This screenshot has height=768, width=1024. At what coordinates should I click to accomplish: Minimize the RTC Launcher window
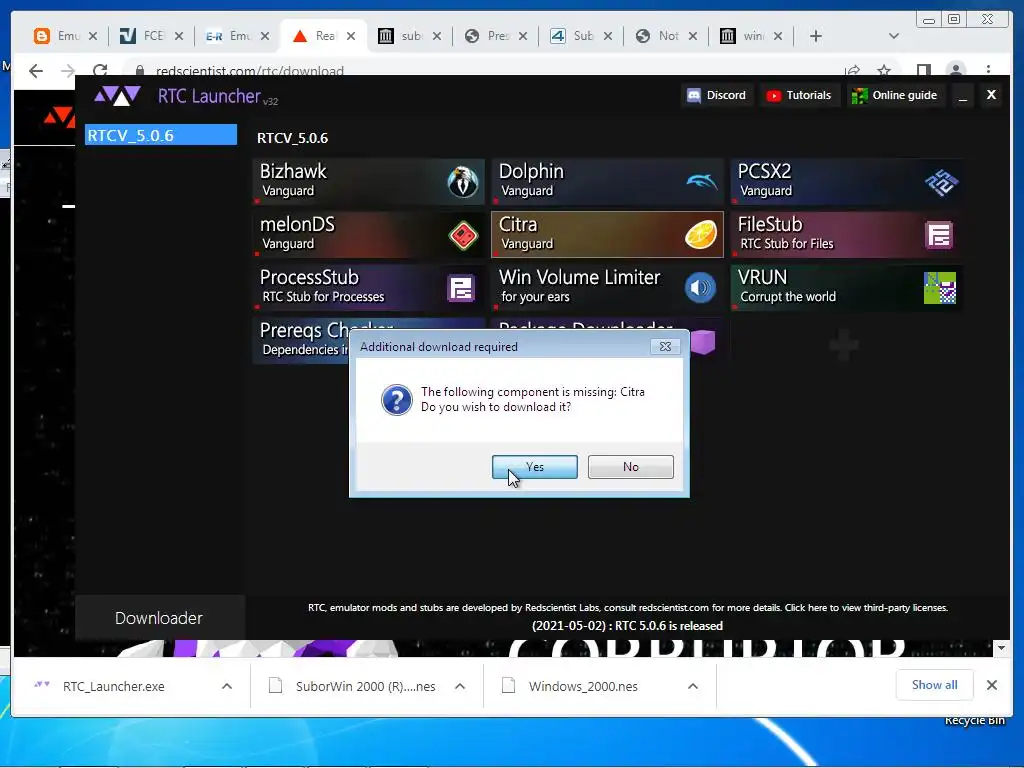(x=963, y=96)
